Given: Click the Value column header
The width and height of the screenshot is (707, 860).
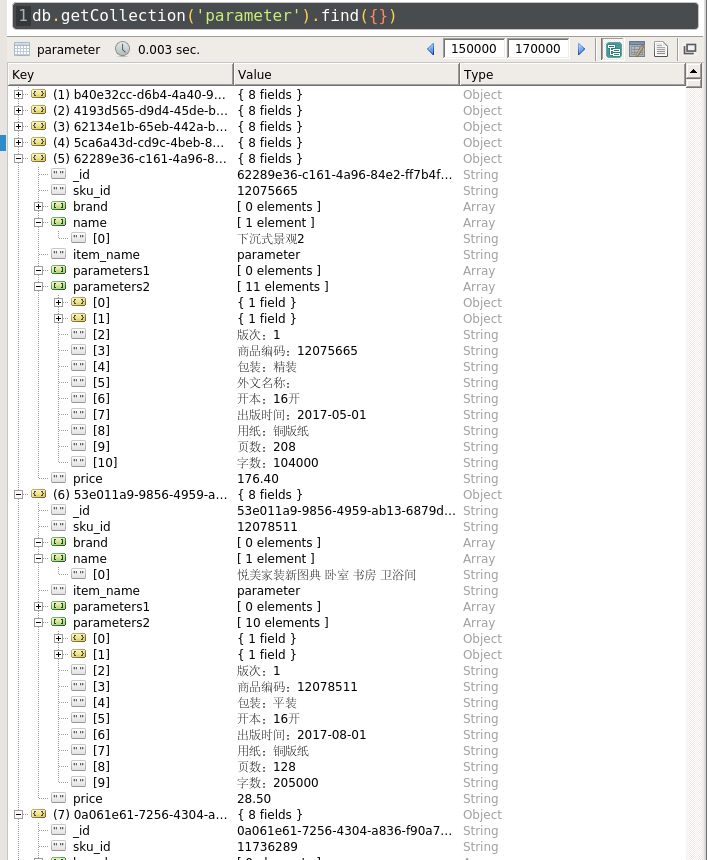Looking at the screenshot, I should (346, 75).
